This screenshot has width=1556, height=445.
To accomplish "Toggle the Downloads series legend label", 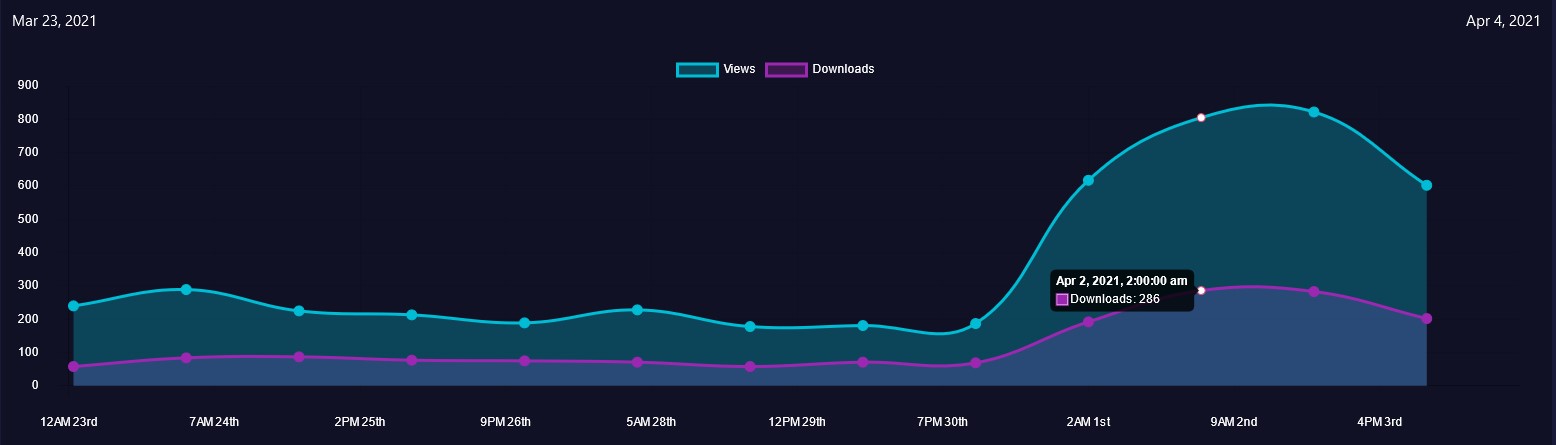I will pyautogui.click(x=843, y=69).
